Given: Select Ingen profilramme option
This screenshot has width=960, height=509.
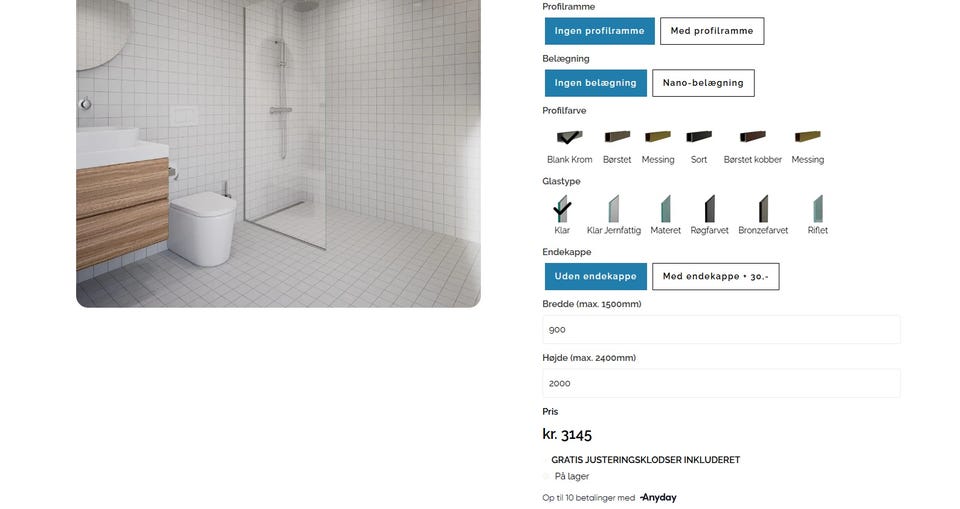Looking at the screenshot, I should (x=599, y=31).
